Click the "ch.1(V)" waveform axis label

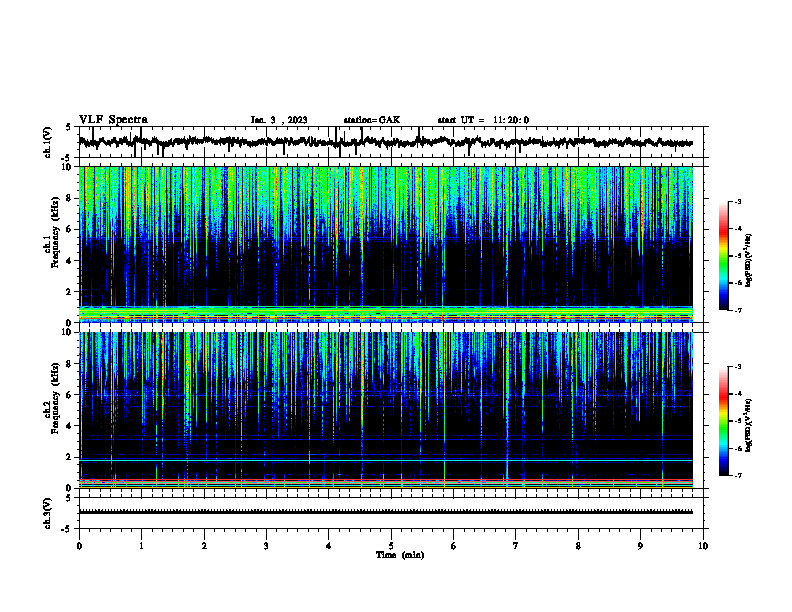pos(48,142)
